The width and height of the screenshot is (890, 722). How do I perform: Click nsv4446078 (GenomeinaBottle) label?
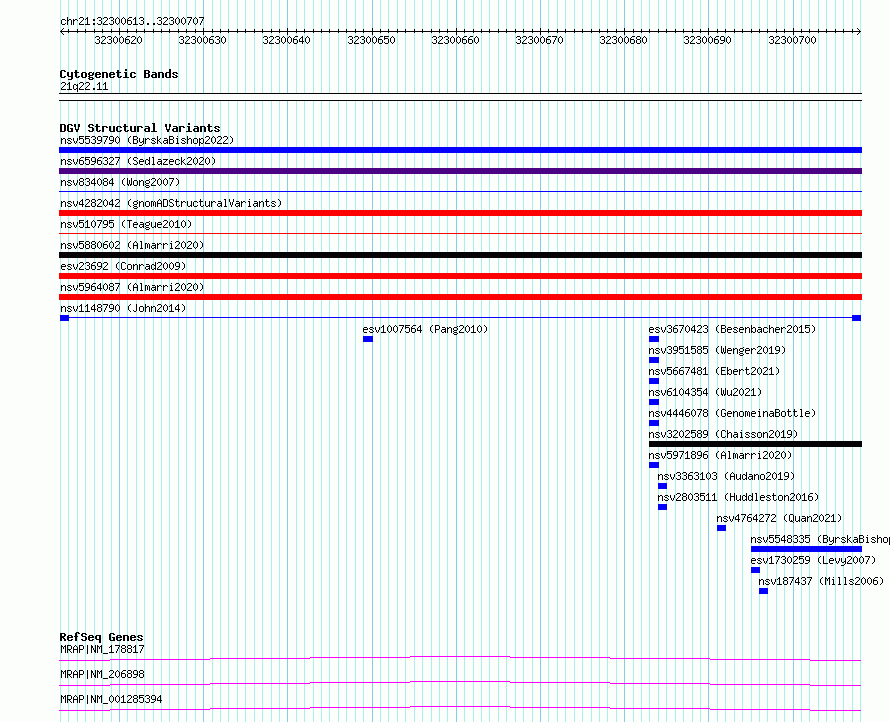[x=732, y=413]
